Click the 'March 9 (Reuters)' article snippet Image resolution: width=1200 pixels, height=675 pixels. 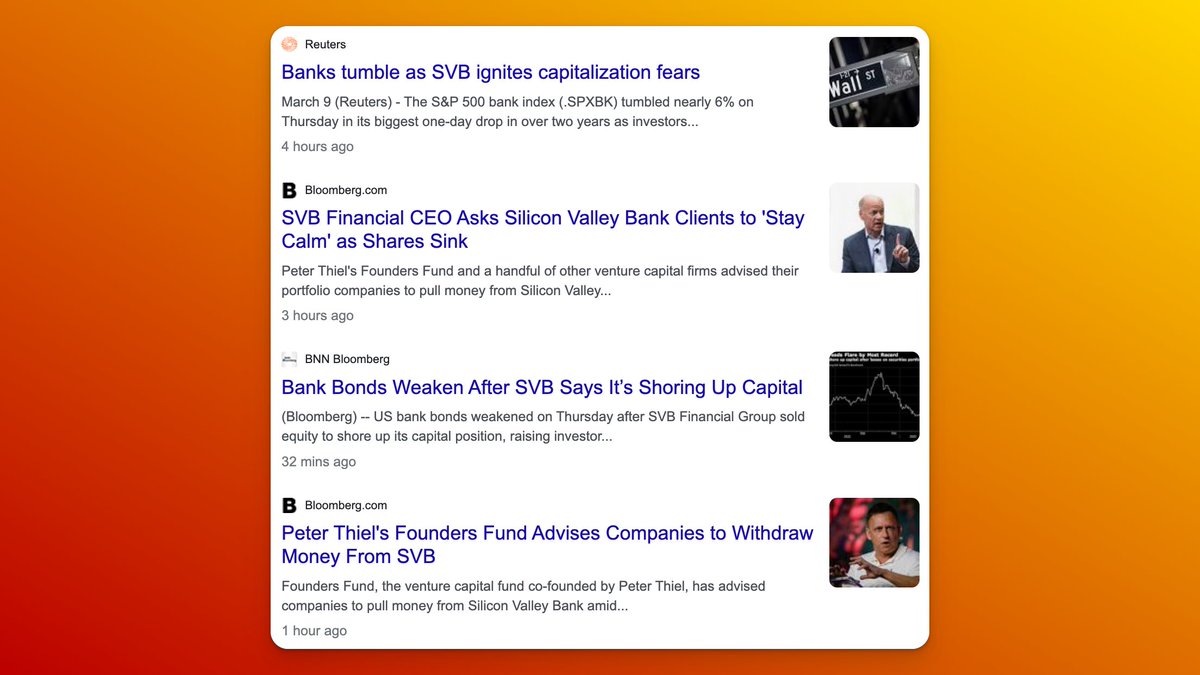pyautogui.click(x=517, y=111)
